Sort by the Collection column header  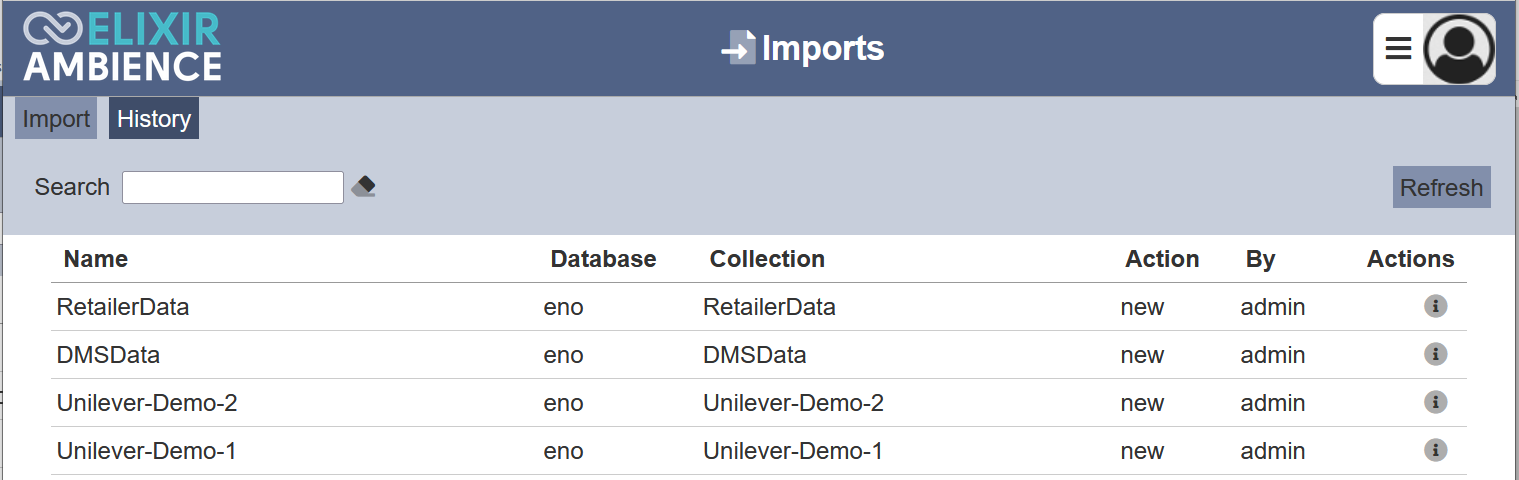tap(767, 259)
